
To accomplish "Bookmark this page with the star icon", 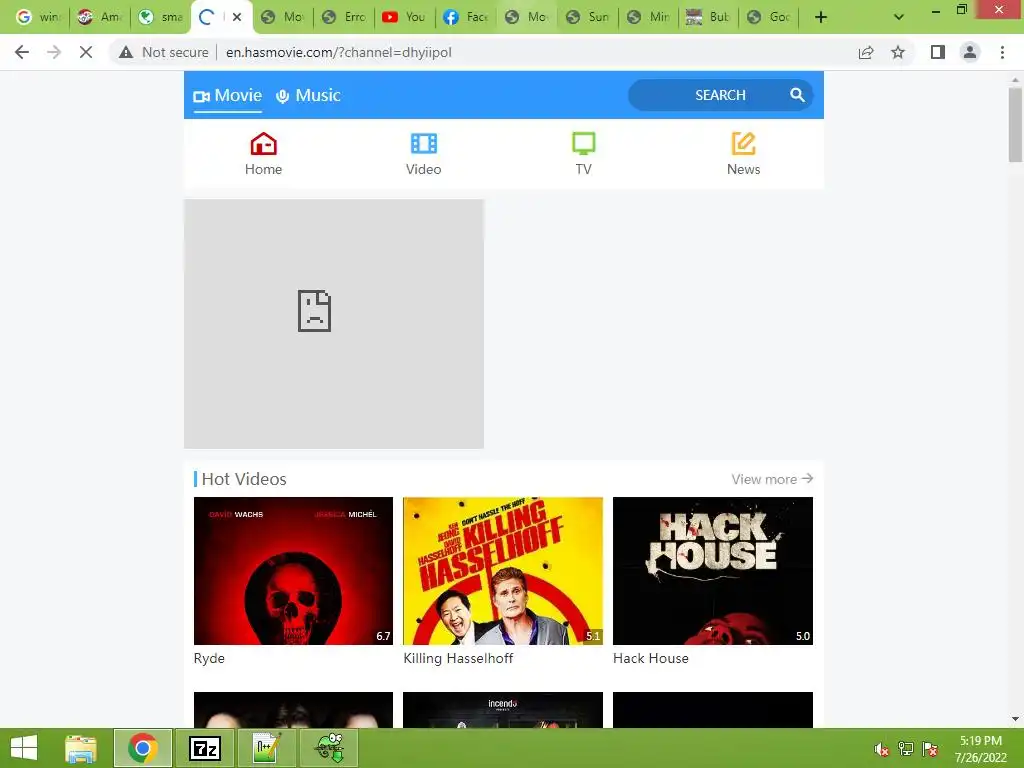I will point(898,52).
